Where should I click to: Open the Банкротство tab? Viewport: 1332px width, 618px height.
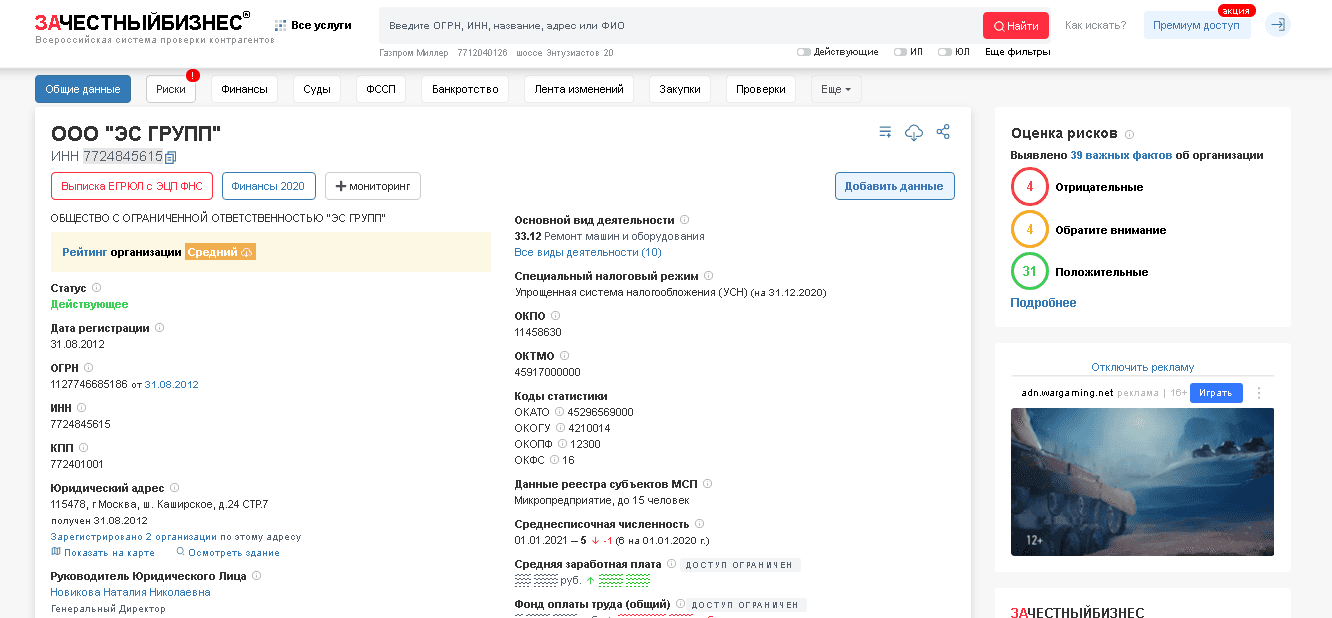pyautogui.click(x=465, y=89)
